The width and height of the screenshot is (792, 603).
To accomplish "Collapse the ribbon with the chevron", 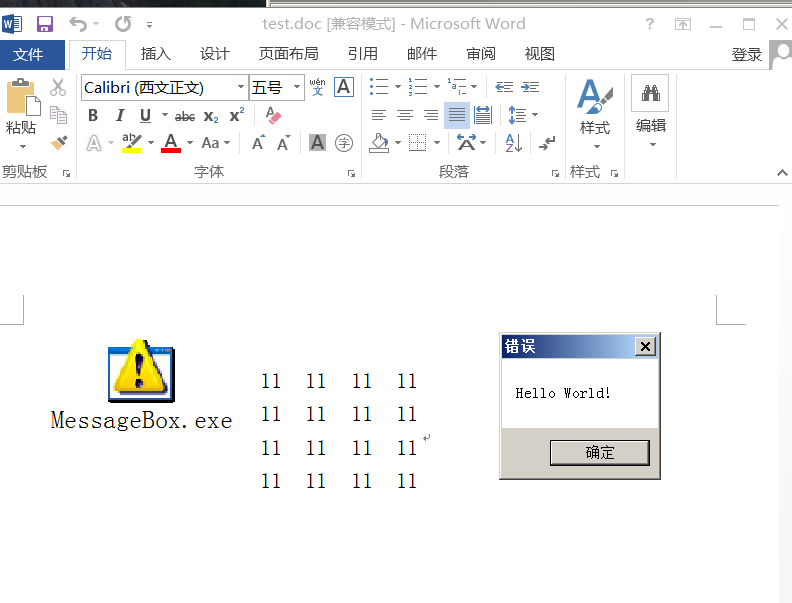I will pos(782,173).
